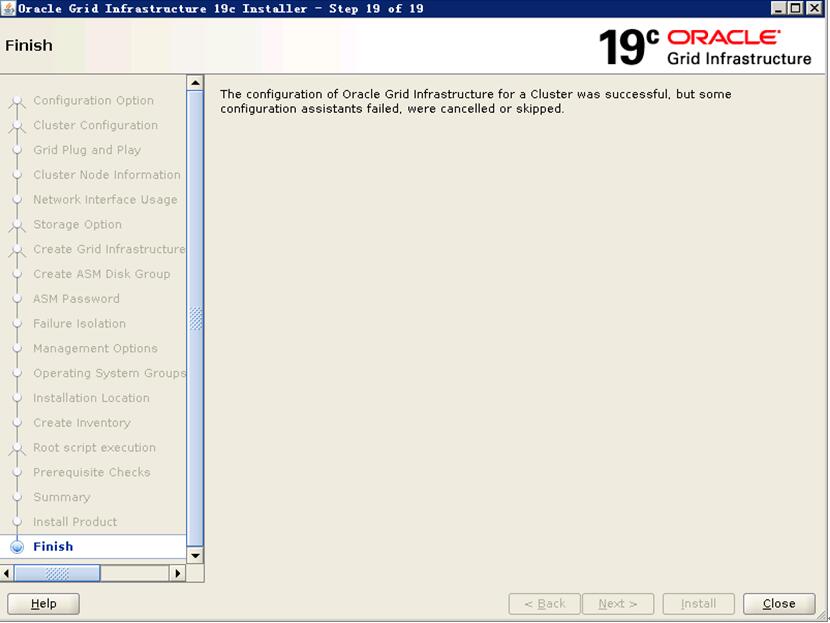Click Cluster Configuration step node icon
Screen dimensions: 830x623
pos(17,126)
